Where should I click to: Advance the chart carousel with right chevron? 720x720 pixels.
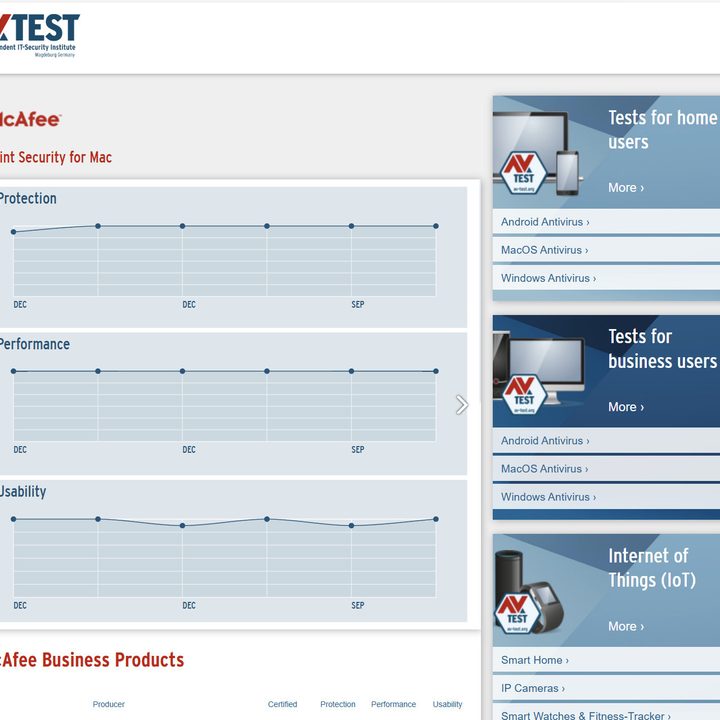(x=461, y=405)
